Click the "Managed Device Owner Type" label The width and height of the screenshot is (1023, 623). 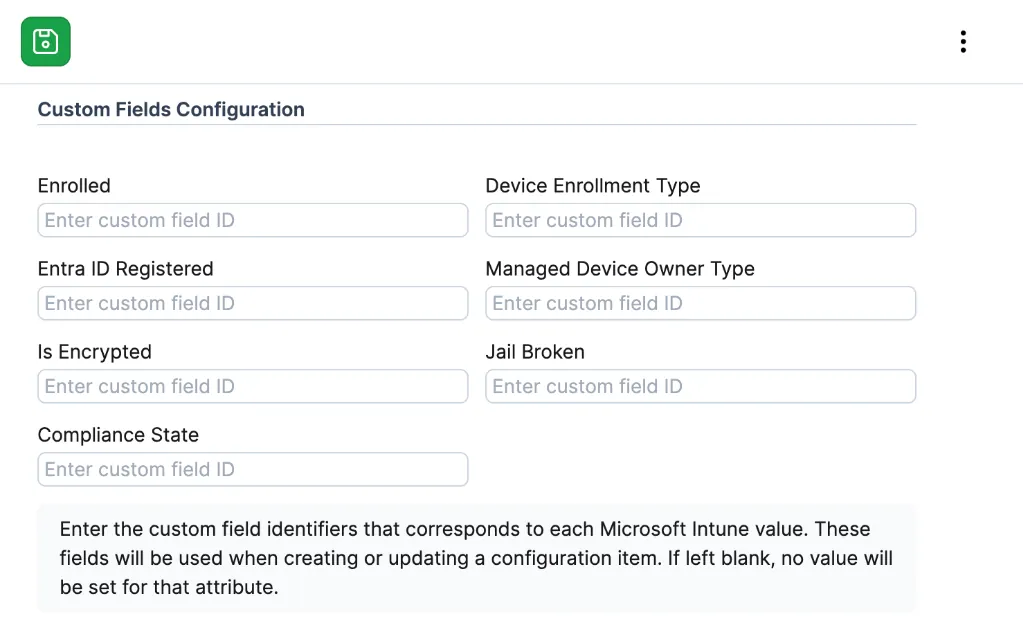pos(619,269)
